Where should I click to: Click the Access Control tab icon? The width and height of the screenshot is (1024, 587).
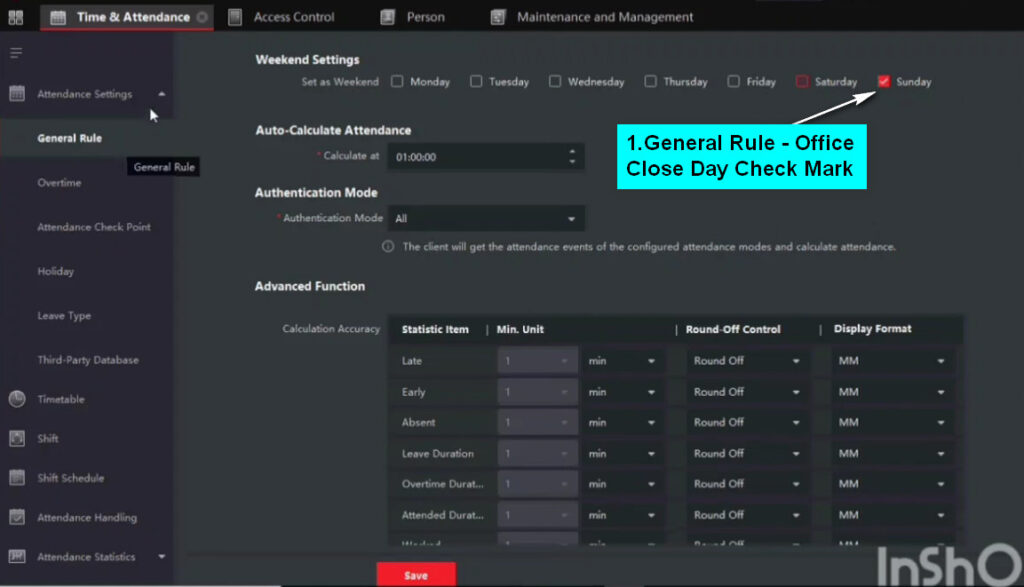(x=235, y=18)
